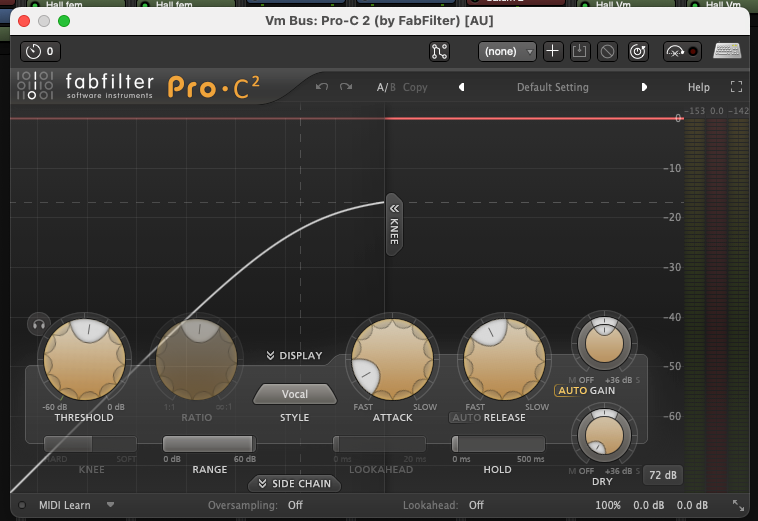Click the Ratio knob

click(x=197, y=359)
